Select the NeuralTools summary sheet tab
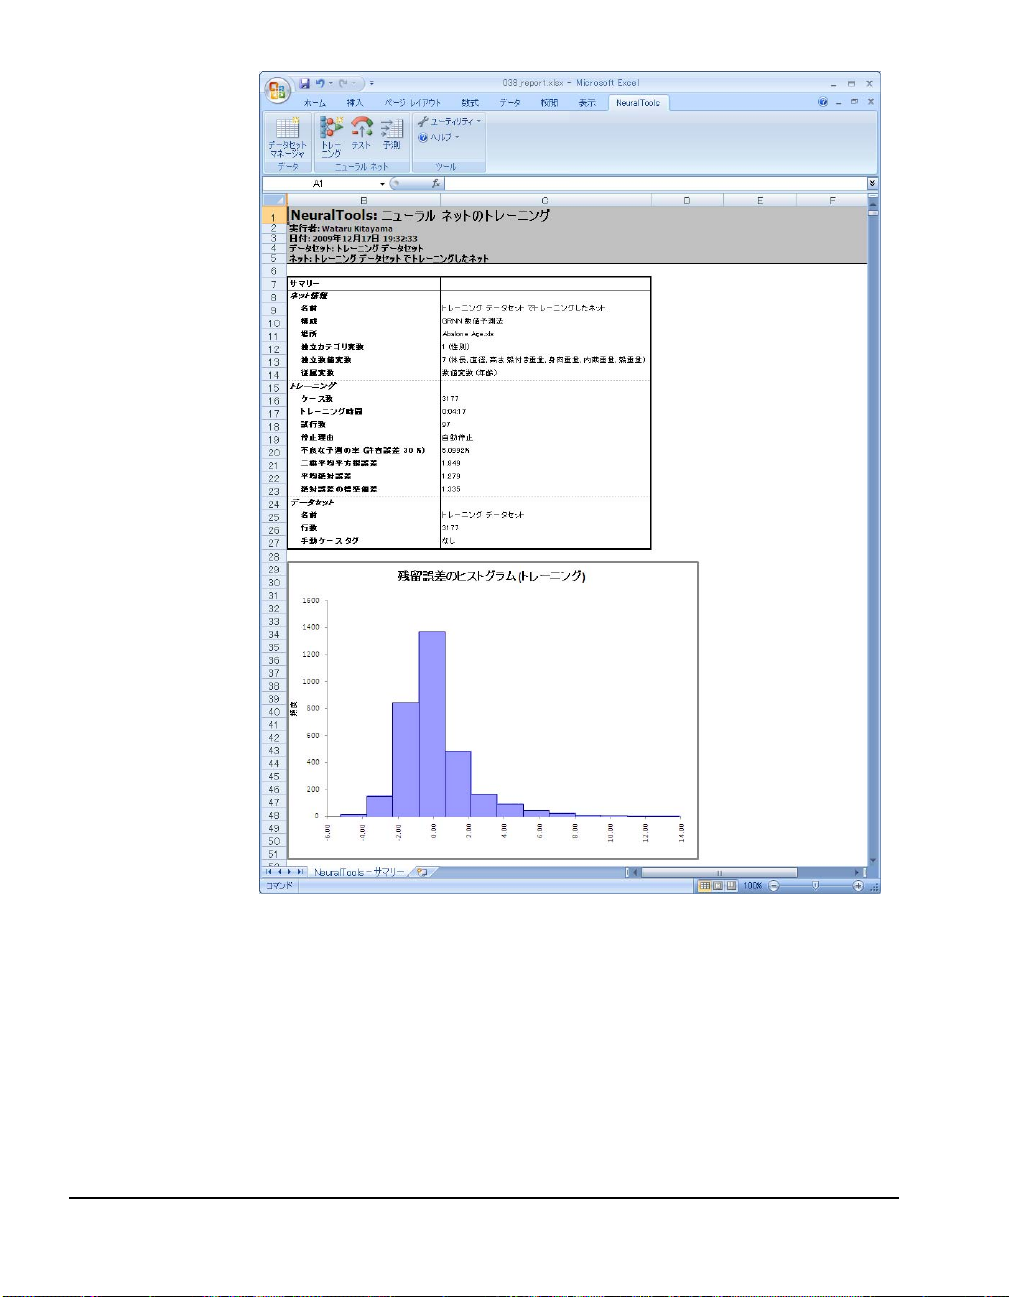Viewport: 1009px width, 1297px height. (359, 872)
